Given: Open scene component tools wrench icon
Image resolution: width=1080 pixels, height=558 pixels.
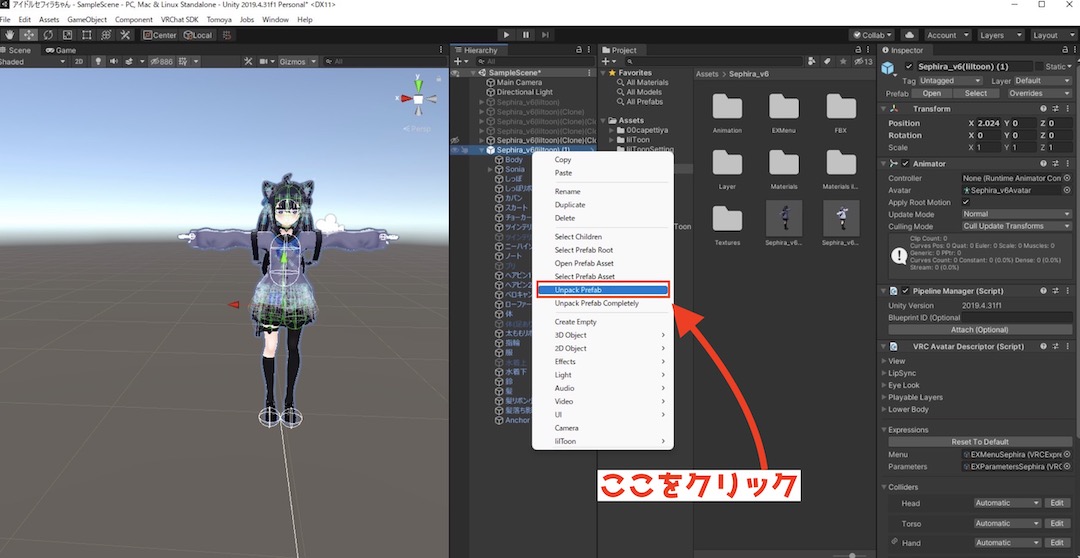Looking at the screenshot, I should click(x=248, y=61).
